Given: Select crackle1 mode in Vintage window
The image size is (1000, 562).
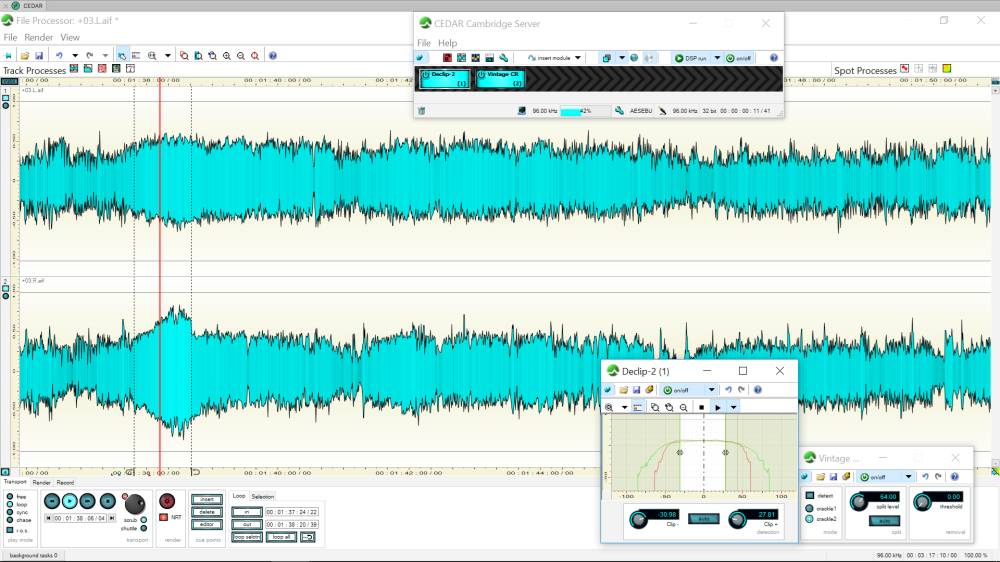Looking at the screenshot, I should point(809,508).
